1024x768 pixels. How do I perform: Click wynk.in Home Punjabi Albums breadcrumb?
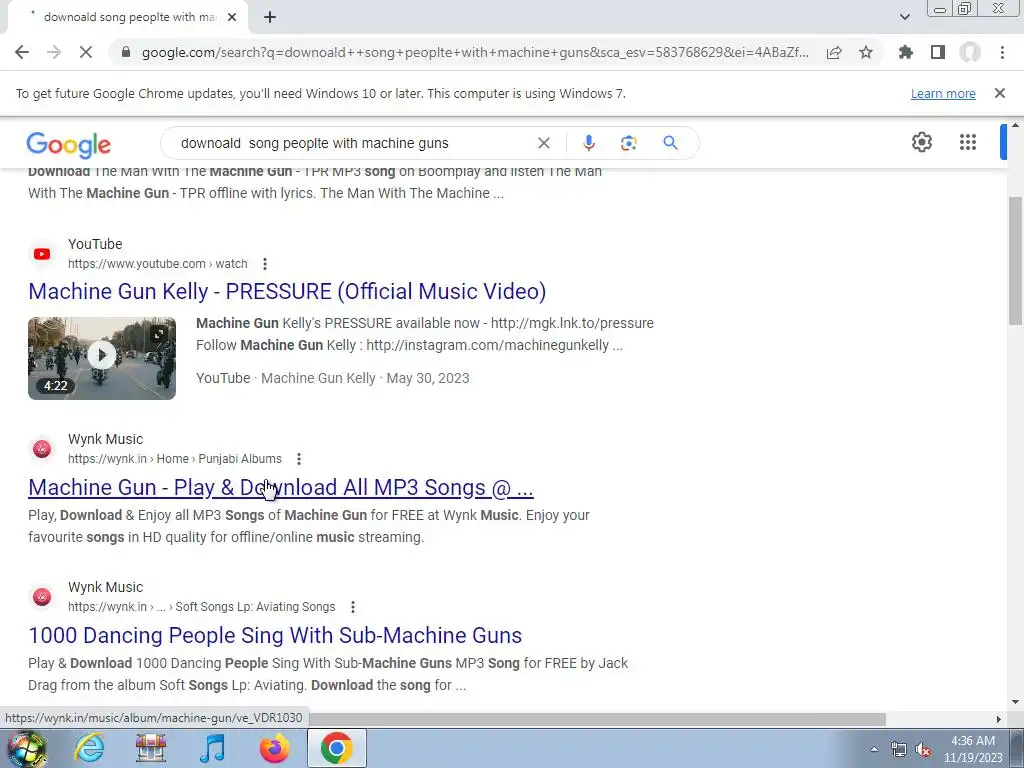click(174, 459)
